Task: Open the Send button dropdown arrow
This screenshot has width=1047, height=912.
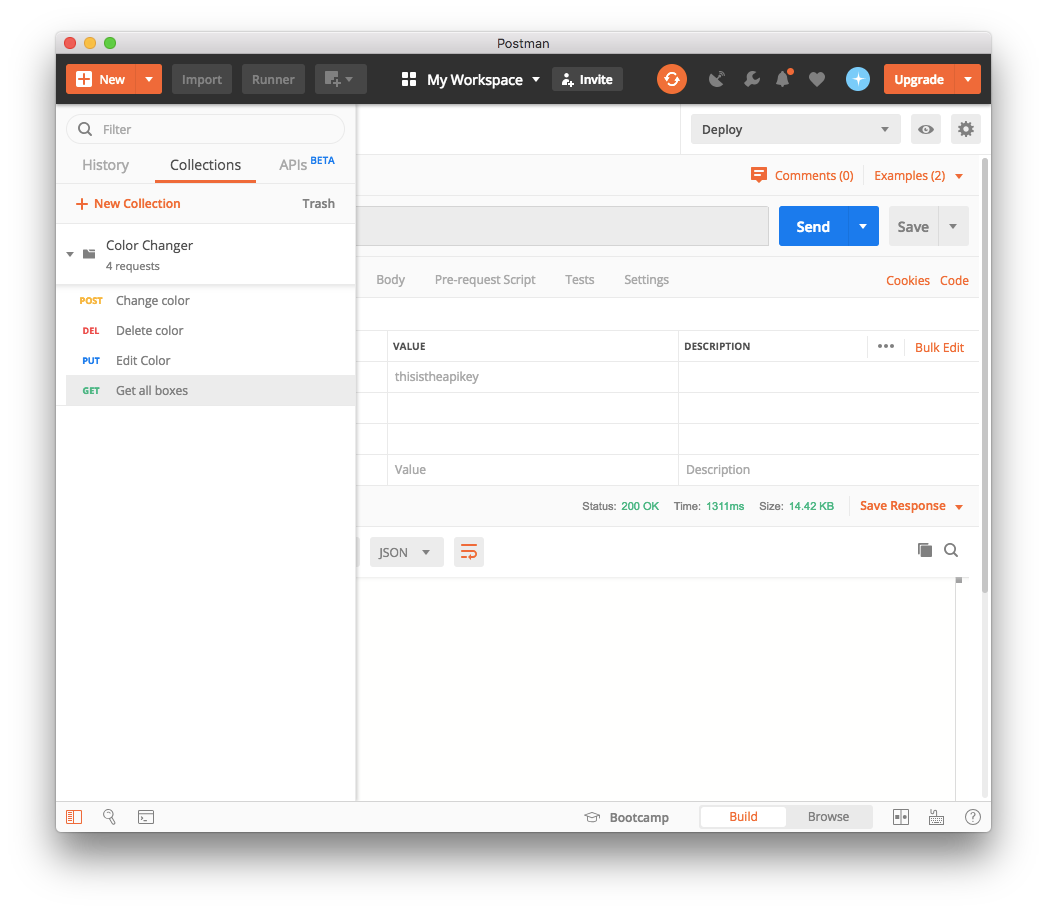Action: (x=863, y=226)
